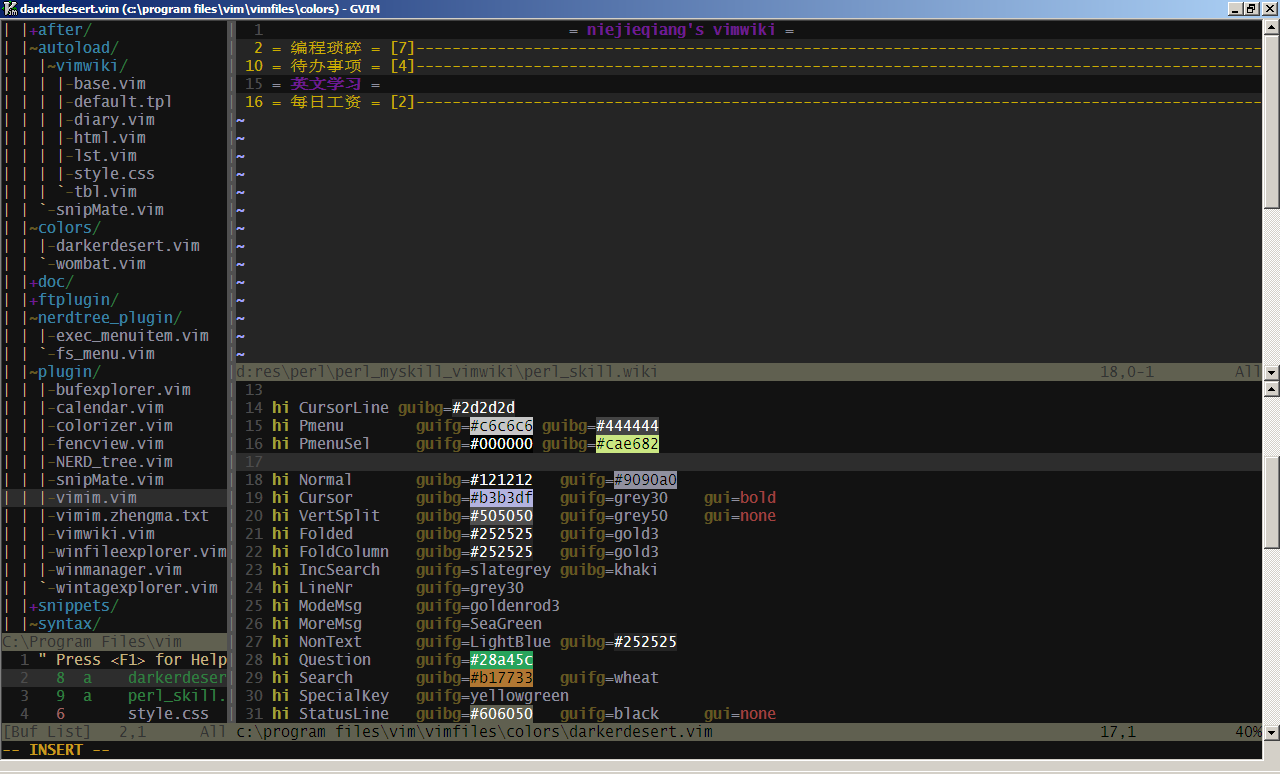Click the 英文学习 wiki heading

tap(326, 84)
